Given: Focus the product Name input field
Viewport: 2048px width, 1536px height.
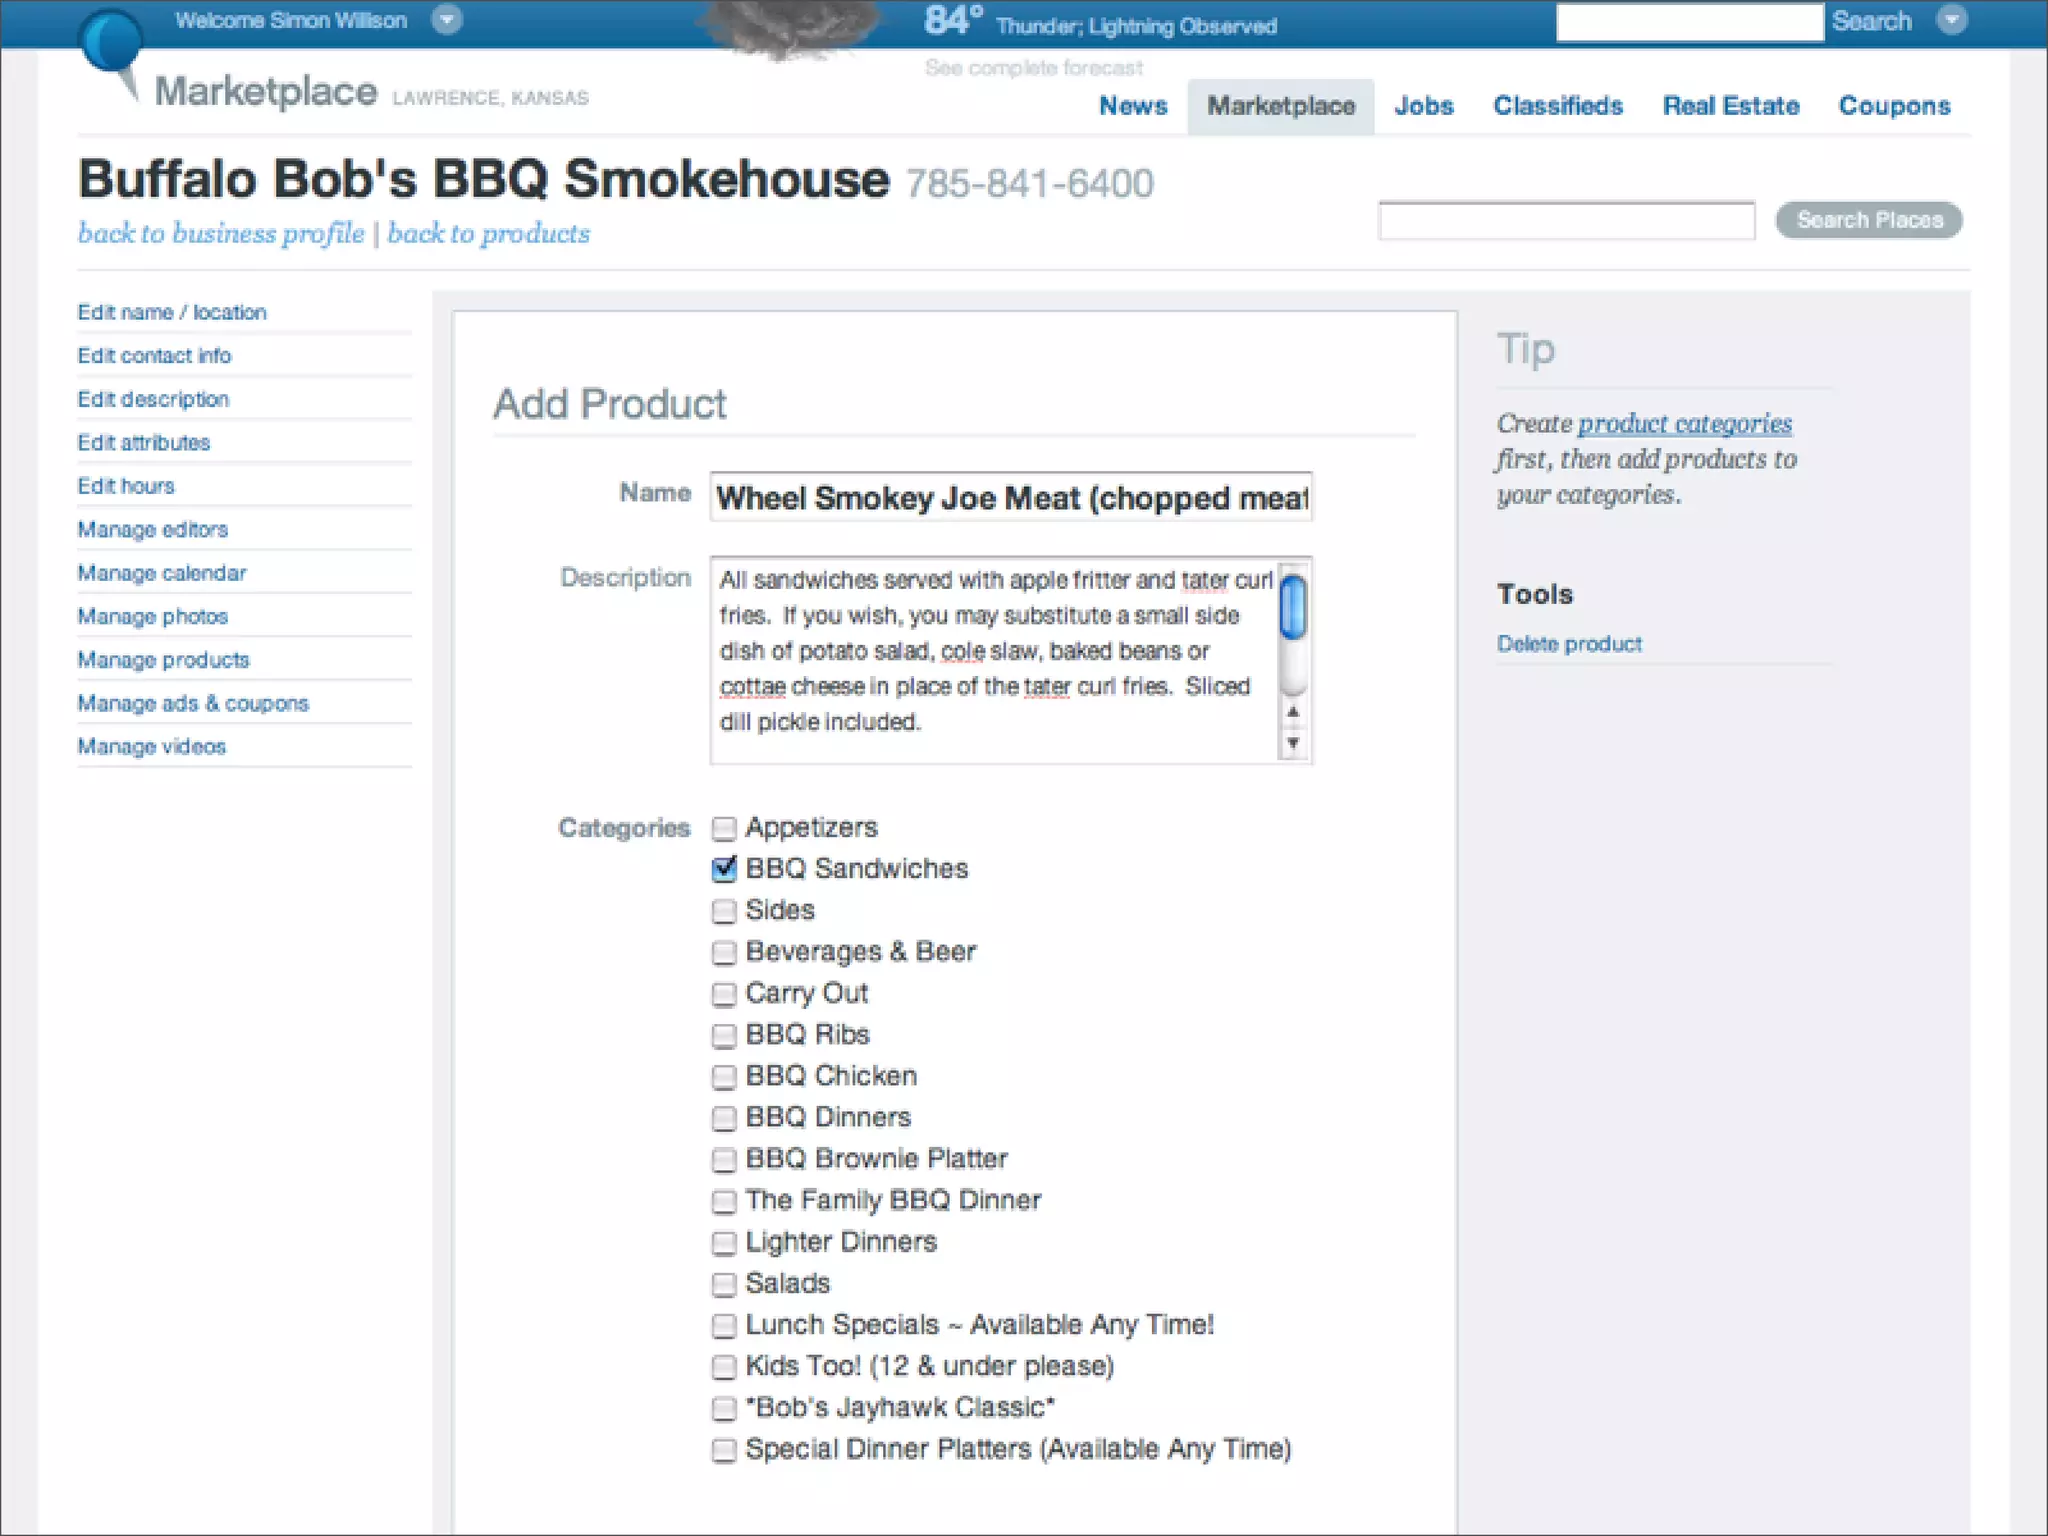Looking at the screenshot, I should click(1010, 498).
